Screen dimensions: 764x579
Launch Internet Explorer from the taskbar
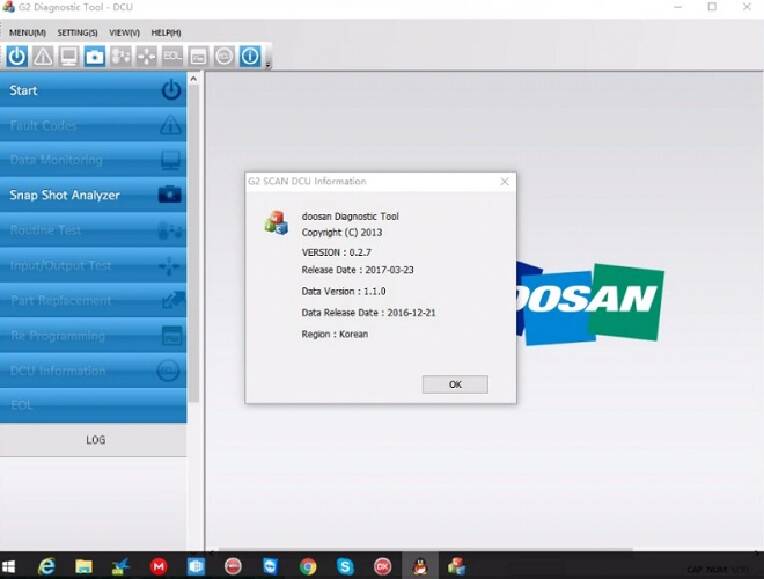[46, 566]
